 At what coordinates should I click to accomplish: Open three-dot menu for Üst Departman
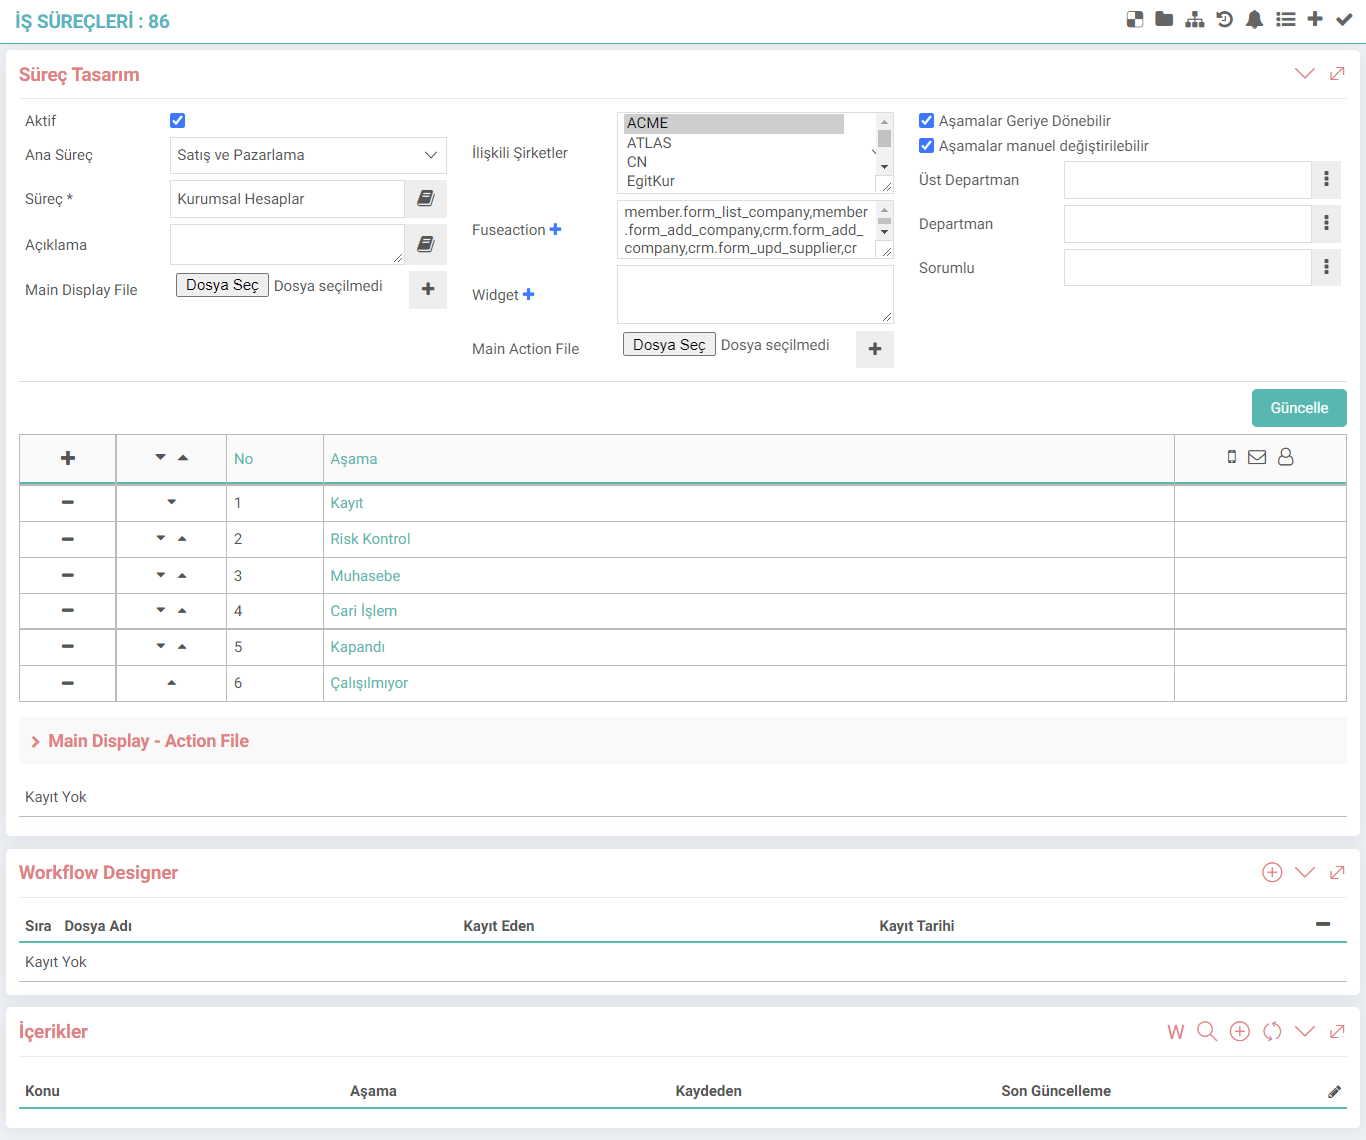pos(1326,180)
